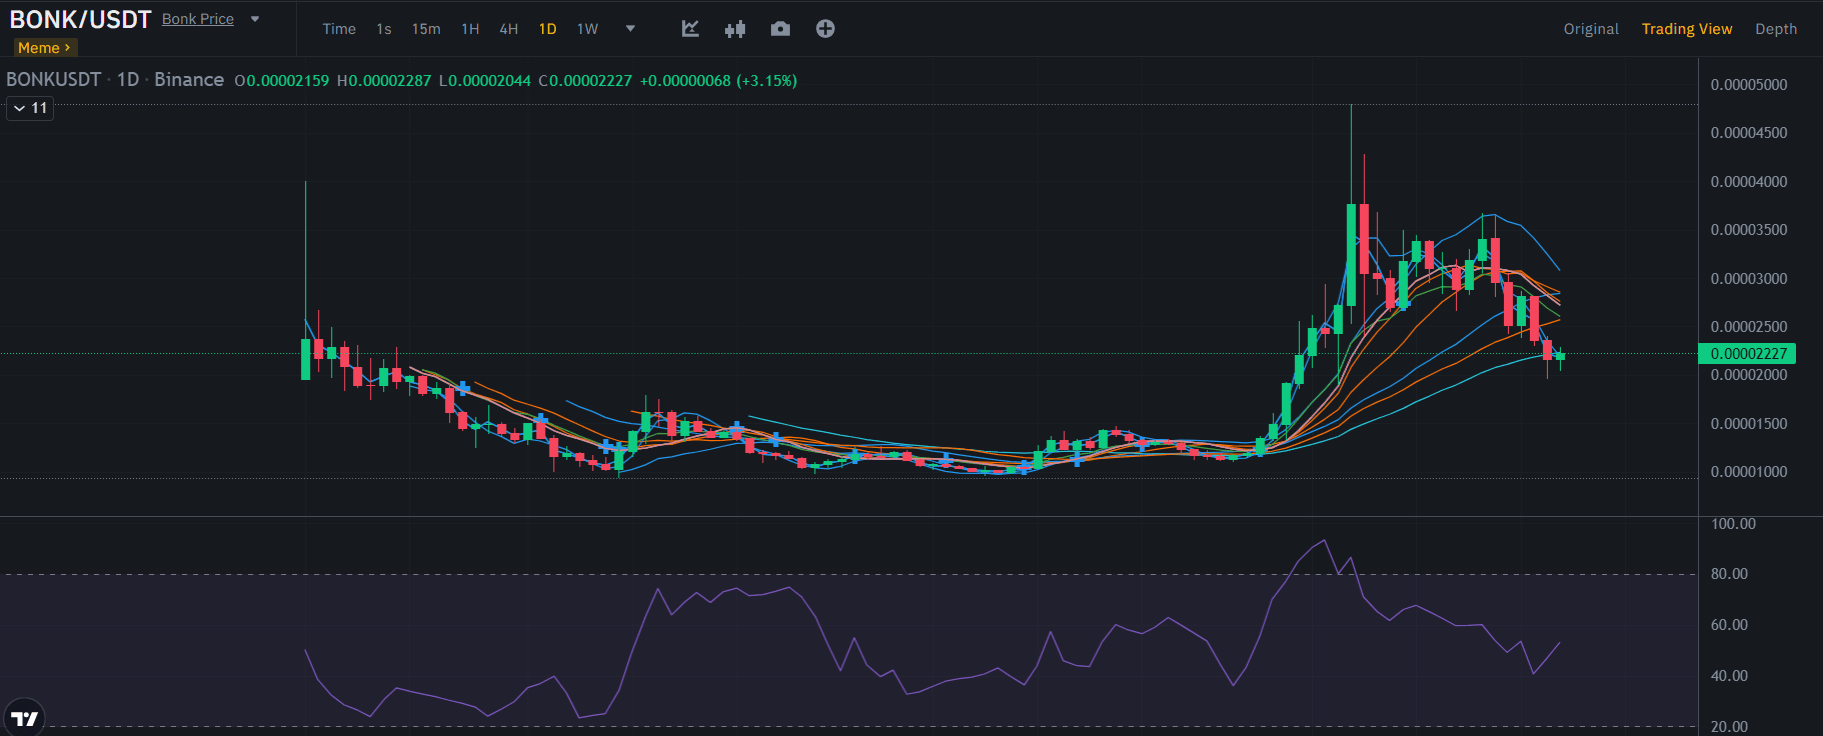Select the Trading View tab
This screenshot has width=1823, height=736.
1687,29
